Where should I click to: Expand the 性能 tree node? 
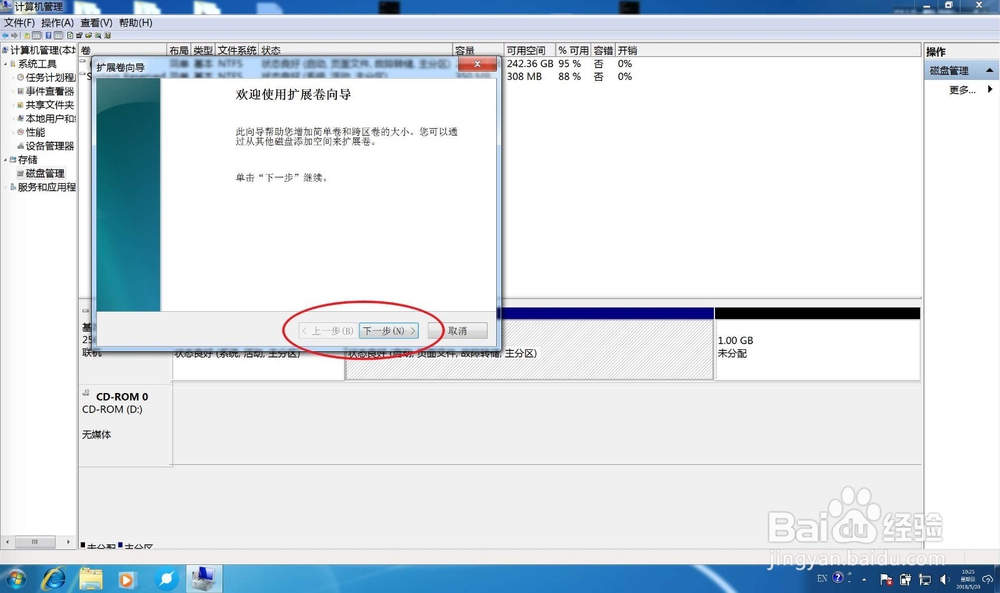pyautogui.click(x=13, y=132)
